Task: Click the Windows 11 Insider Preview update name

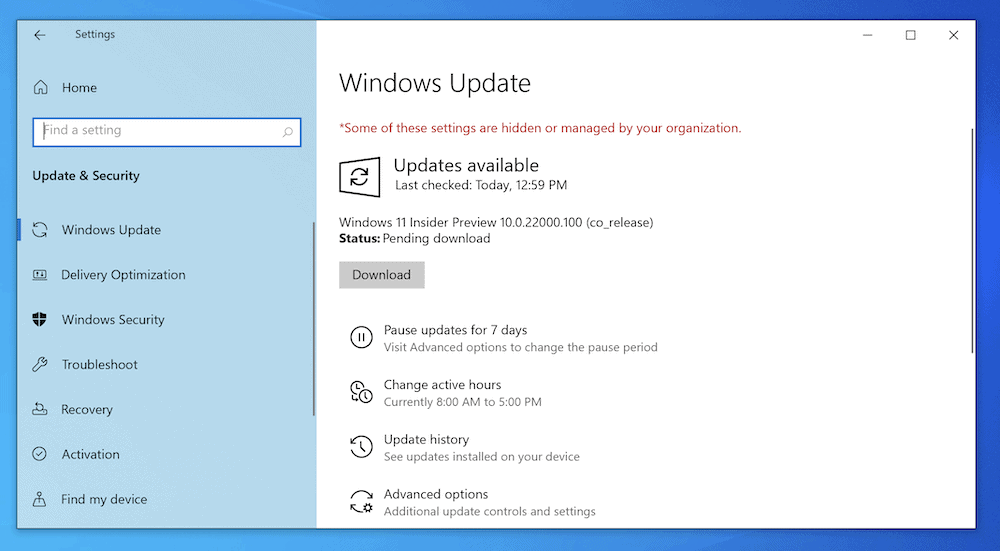Action: pos(496,223)
